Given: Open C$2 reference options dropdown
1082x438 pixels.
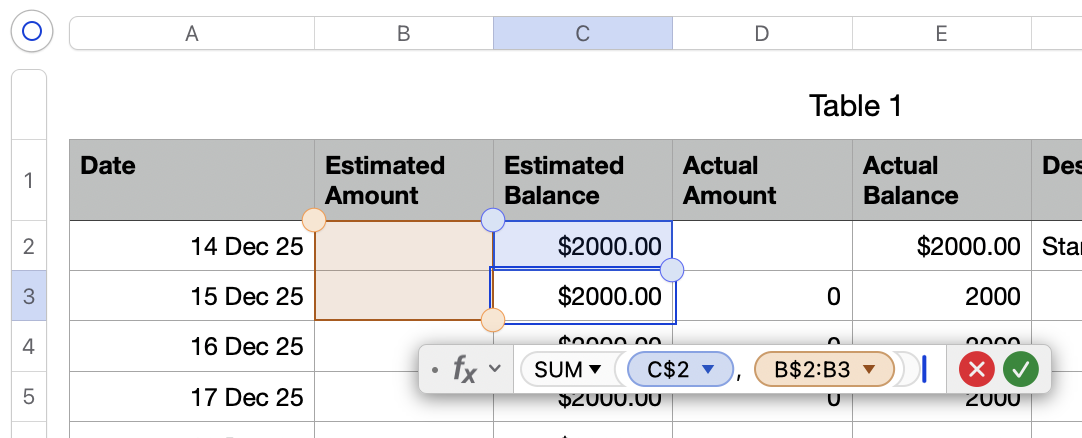Looking at the screenshot, I should point(709,370).
